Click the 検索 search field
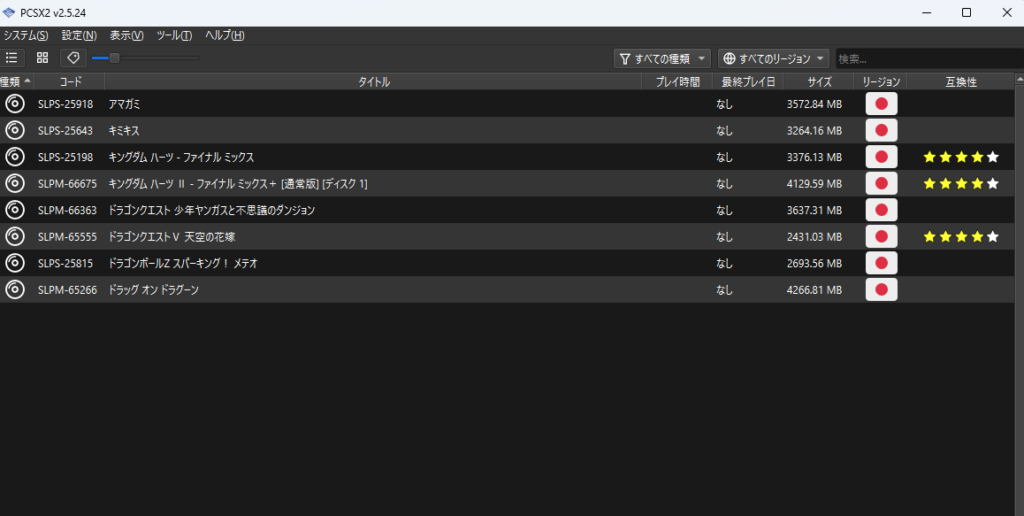 [930, 59]
